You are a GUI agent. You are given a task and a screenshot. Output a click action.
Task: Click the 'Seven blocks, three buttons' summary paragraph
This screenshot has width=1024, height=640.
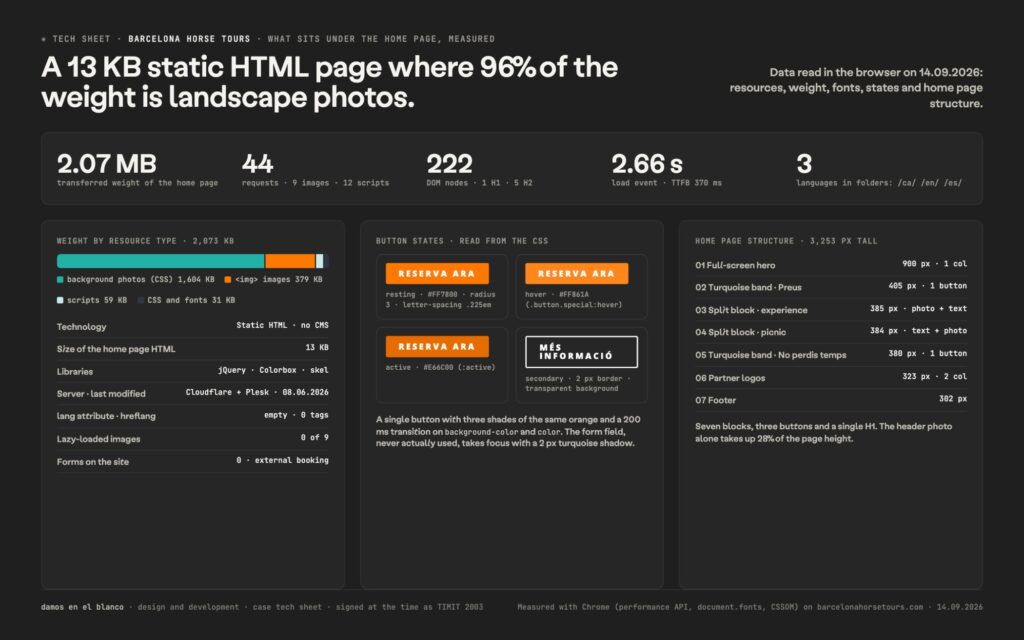(824, 432)
